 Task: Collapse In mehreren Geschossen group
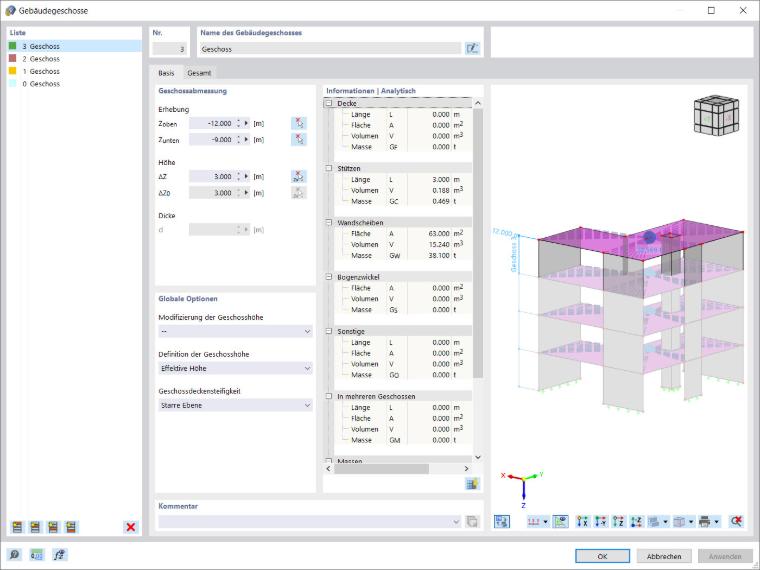329,396
